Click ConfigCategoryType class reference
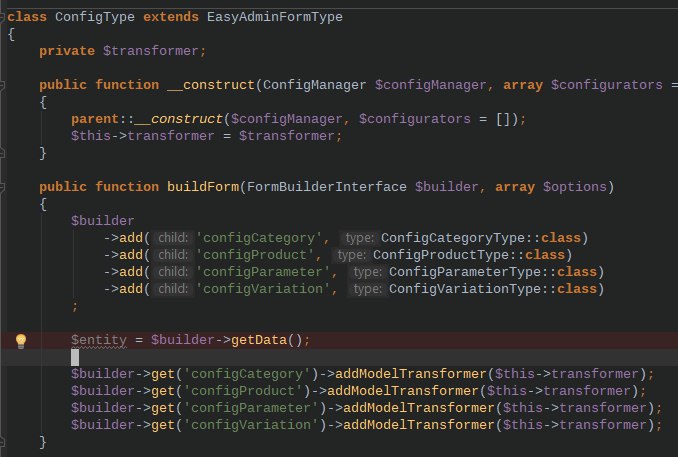This screenshot has height=457, width=678. pos(453,238)
